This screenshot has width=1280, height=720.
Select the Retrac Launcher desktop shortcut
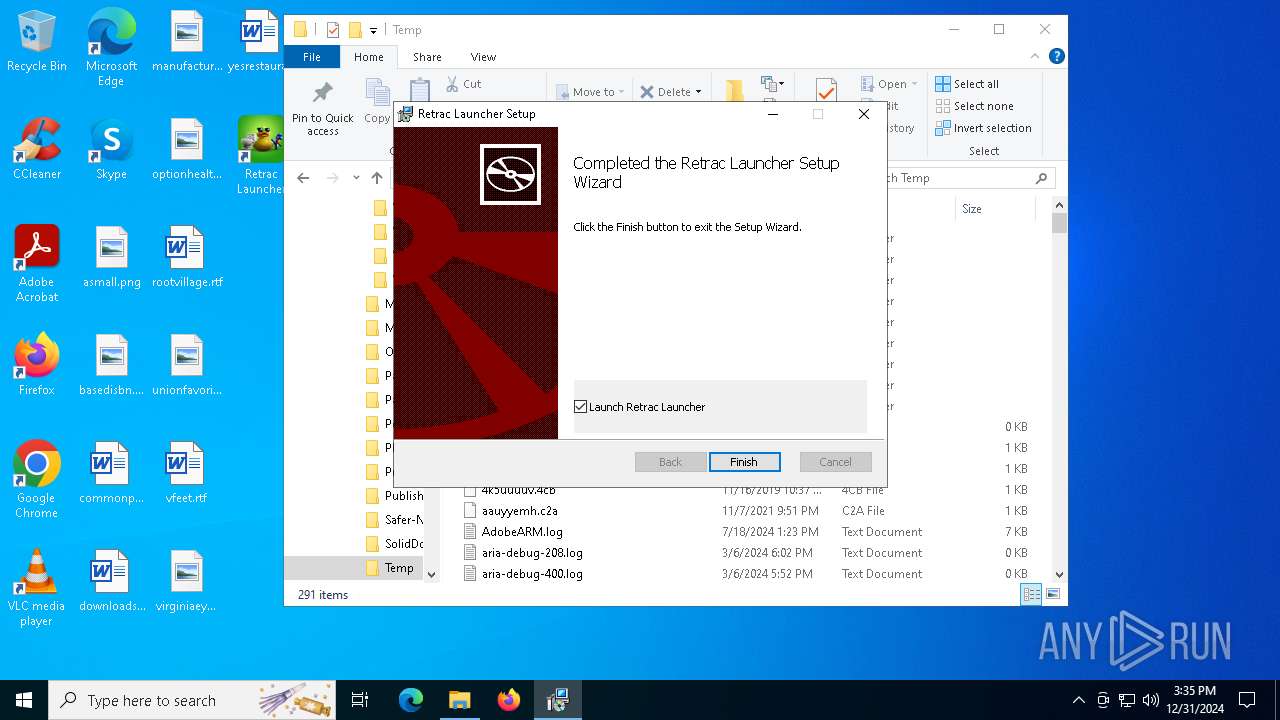coord(261,156)
